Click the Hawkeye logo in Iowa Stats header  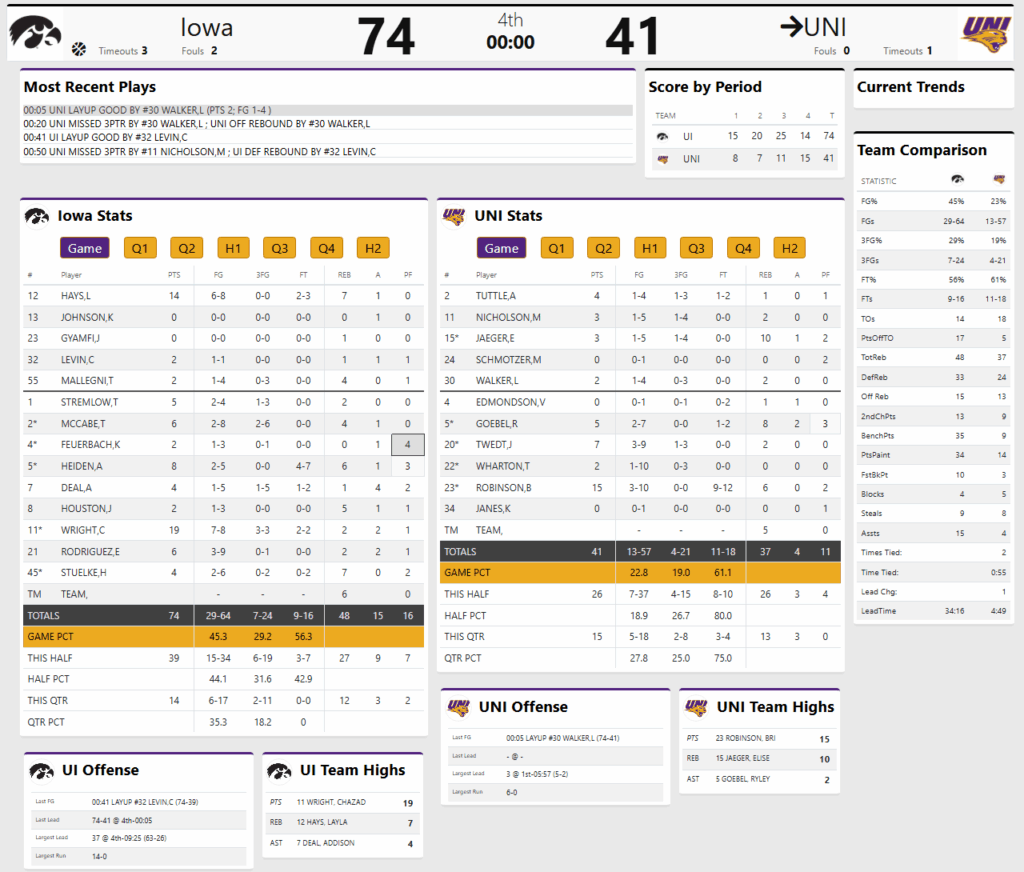point(38,216)
